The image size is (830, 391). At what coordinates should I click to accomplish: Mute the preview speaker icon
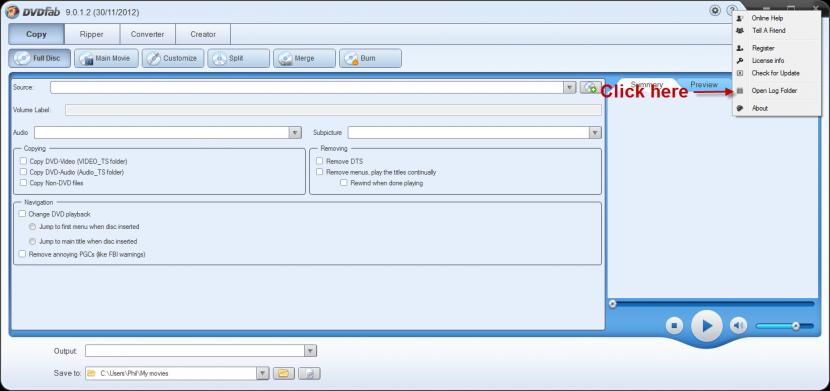coord(738,325)
